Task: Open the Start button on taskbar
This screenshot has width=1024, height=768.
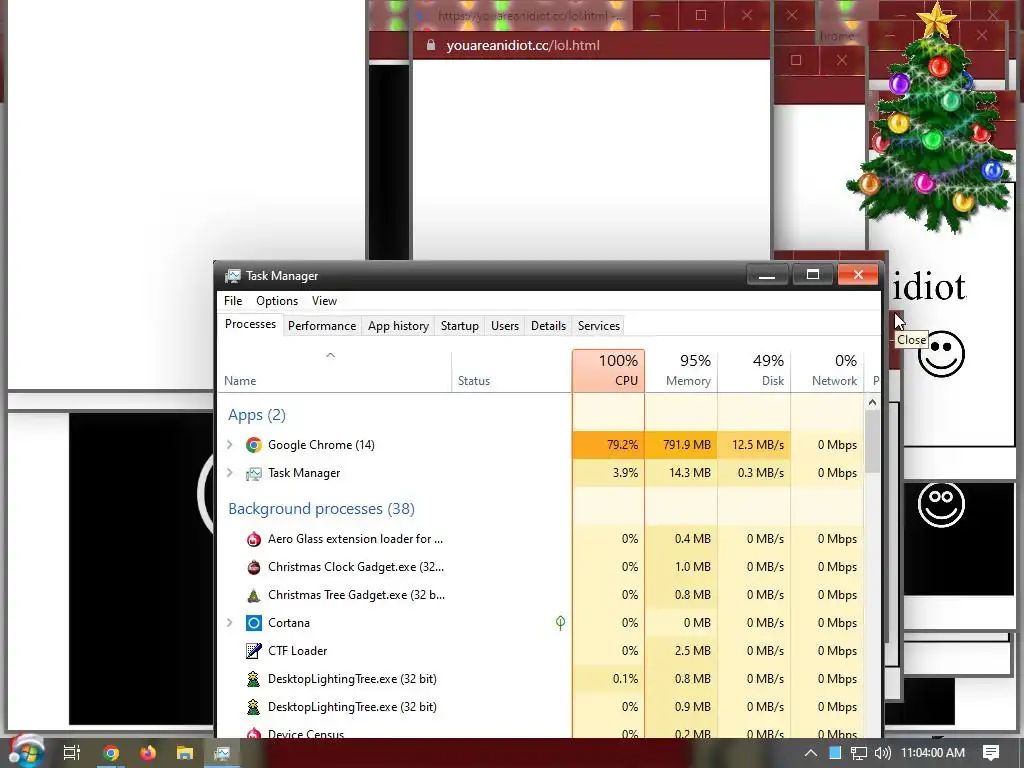Action: (x=26, y=752)
